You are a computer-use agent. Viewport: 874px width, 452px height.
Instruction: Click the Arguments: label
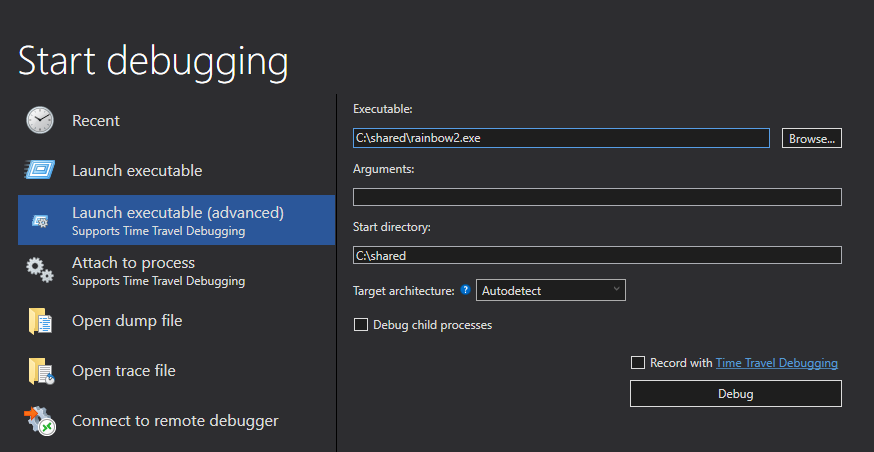pyautogui.click(x=383, y=168)
